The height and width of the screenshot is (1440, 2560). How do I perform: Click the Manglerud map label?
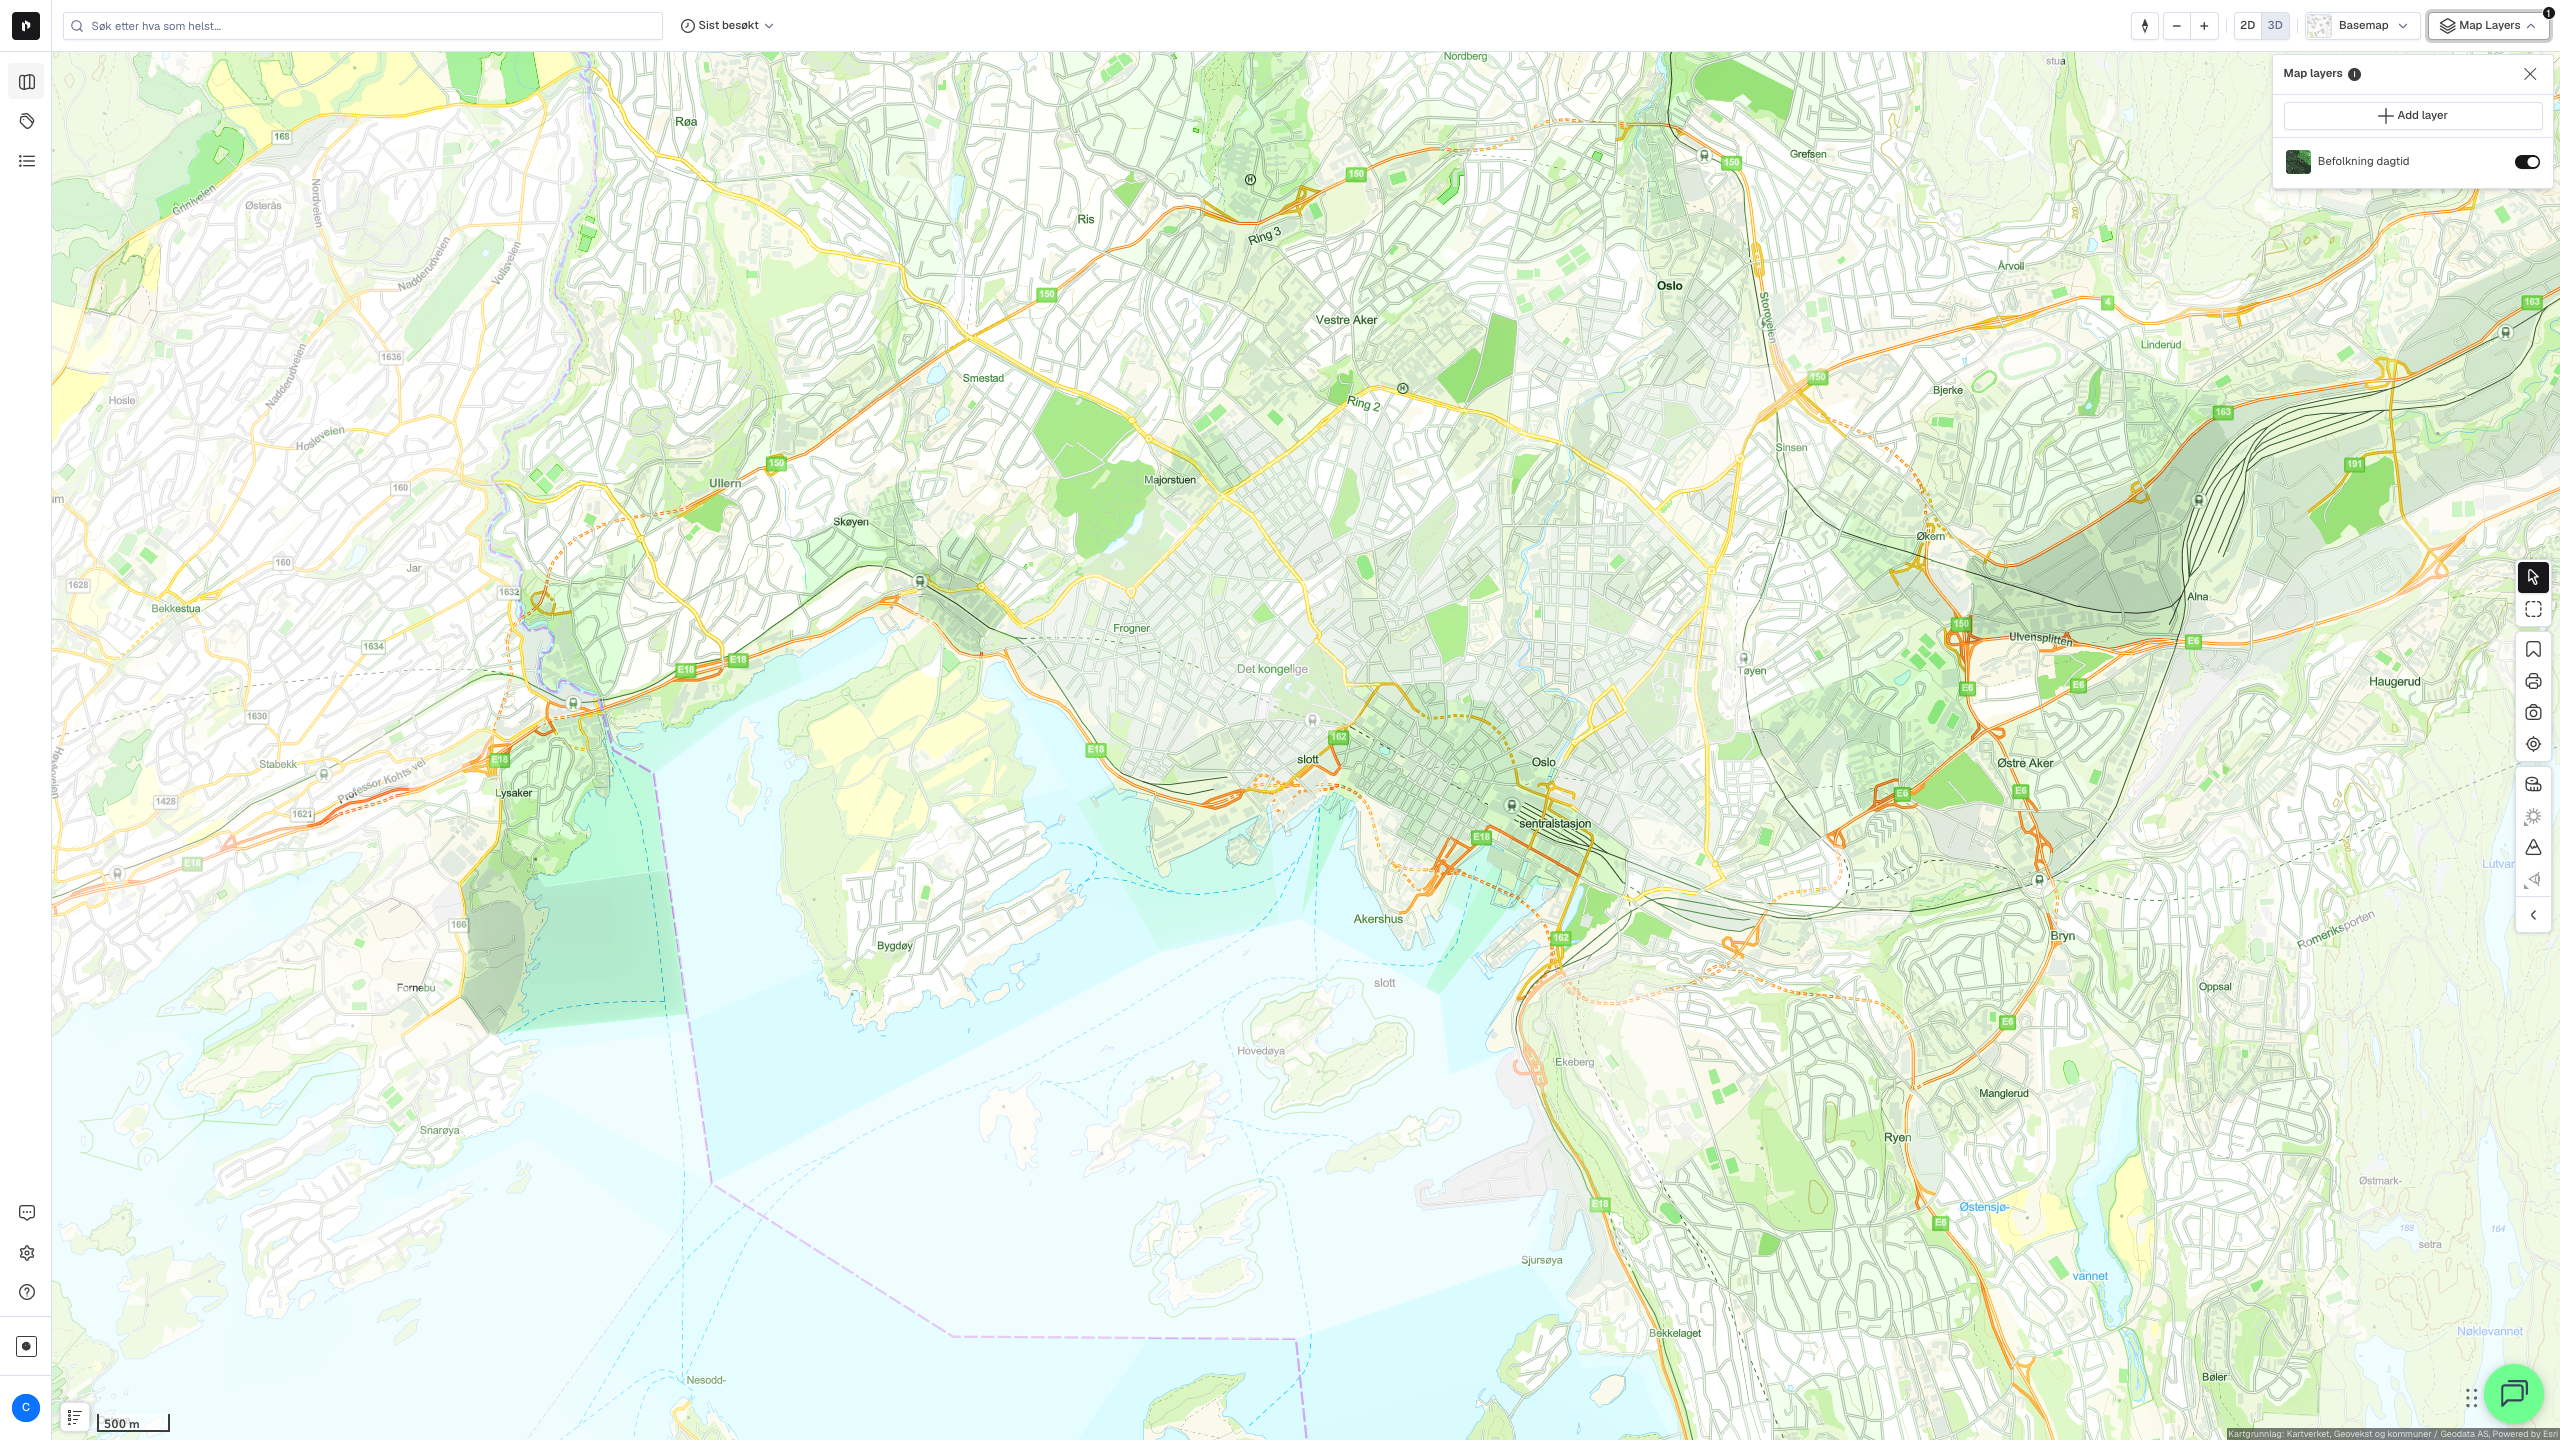2003,1094
